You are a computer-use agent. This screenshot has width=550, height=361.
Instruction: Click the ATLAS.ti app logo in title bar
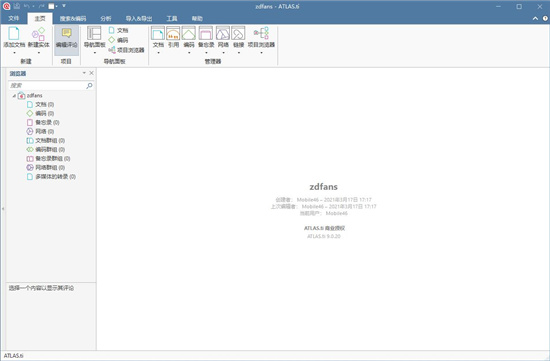click(x=6, y=6)
